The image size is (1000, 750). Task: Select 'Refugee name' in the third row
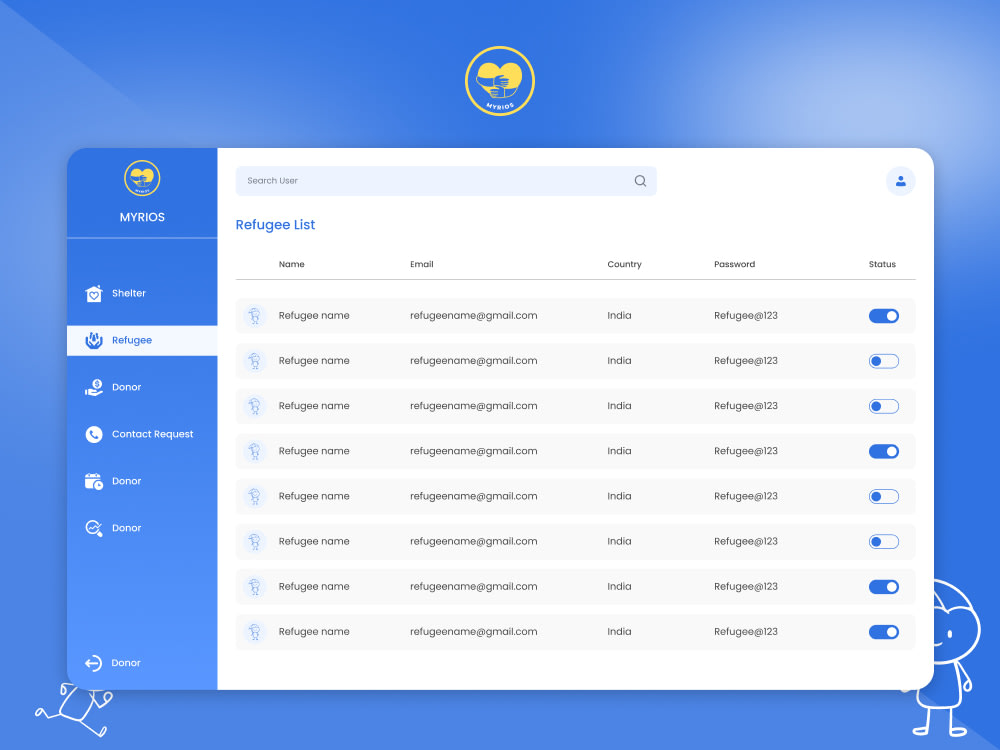click(314, 406)
